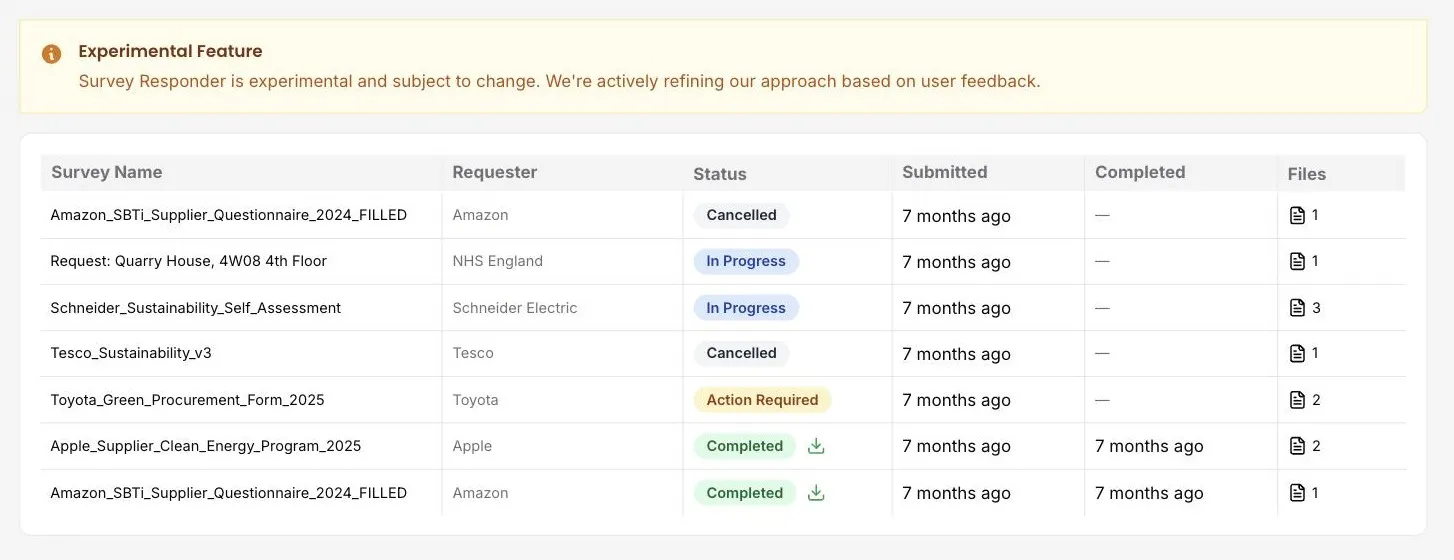This screenshot has height=560, width=1454.
Task: Open Tesco_Sustainability_v3 survey
Action: pos(131,353)
